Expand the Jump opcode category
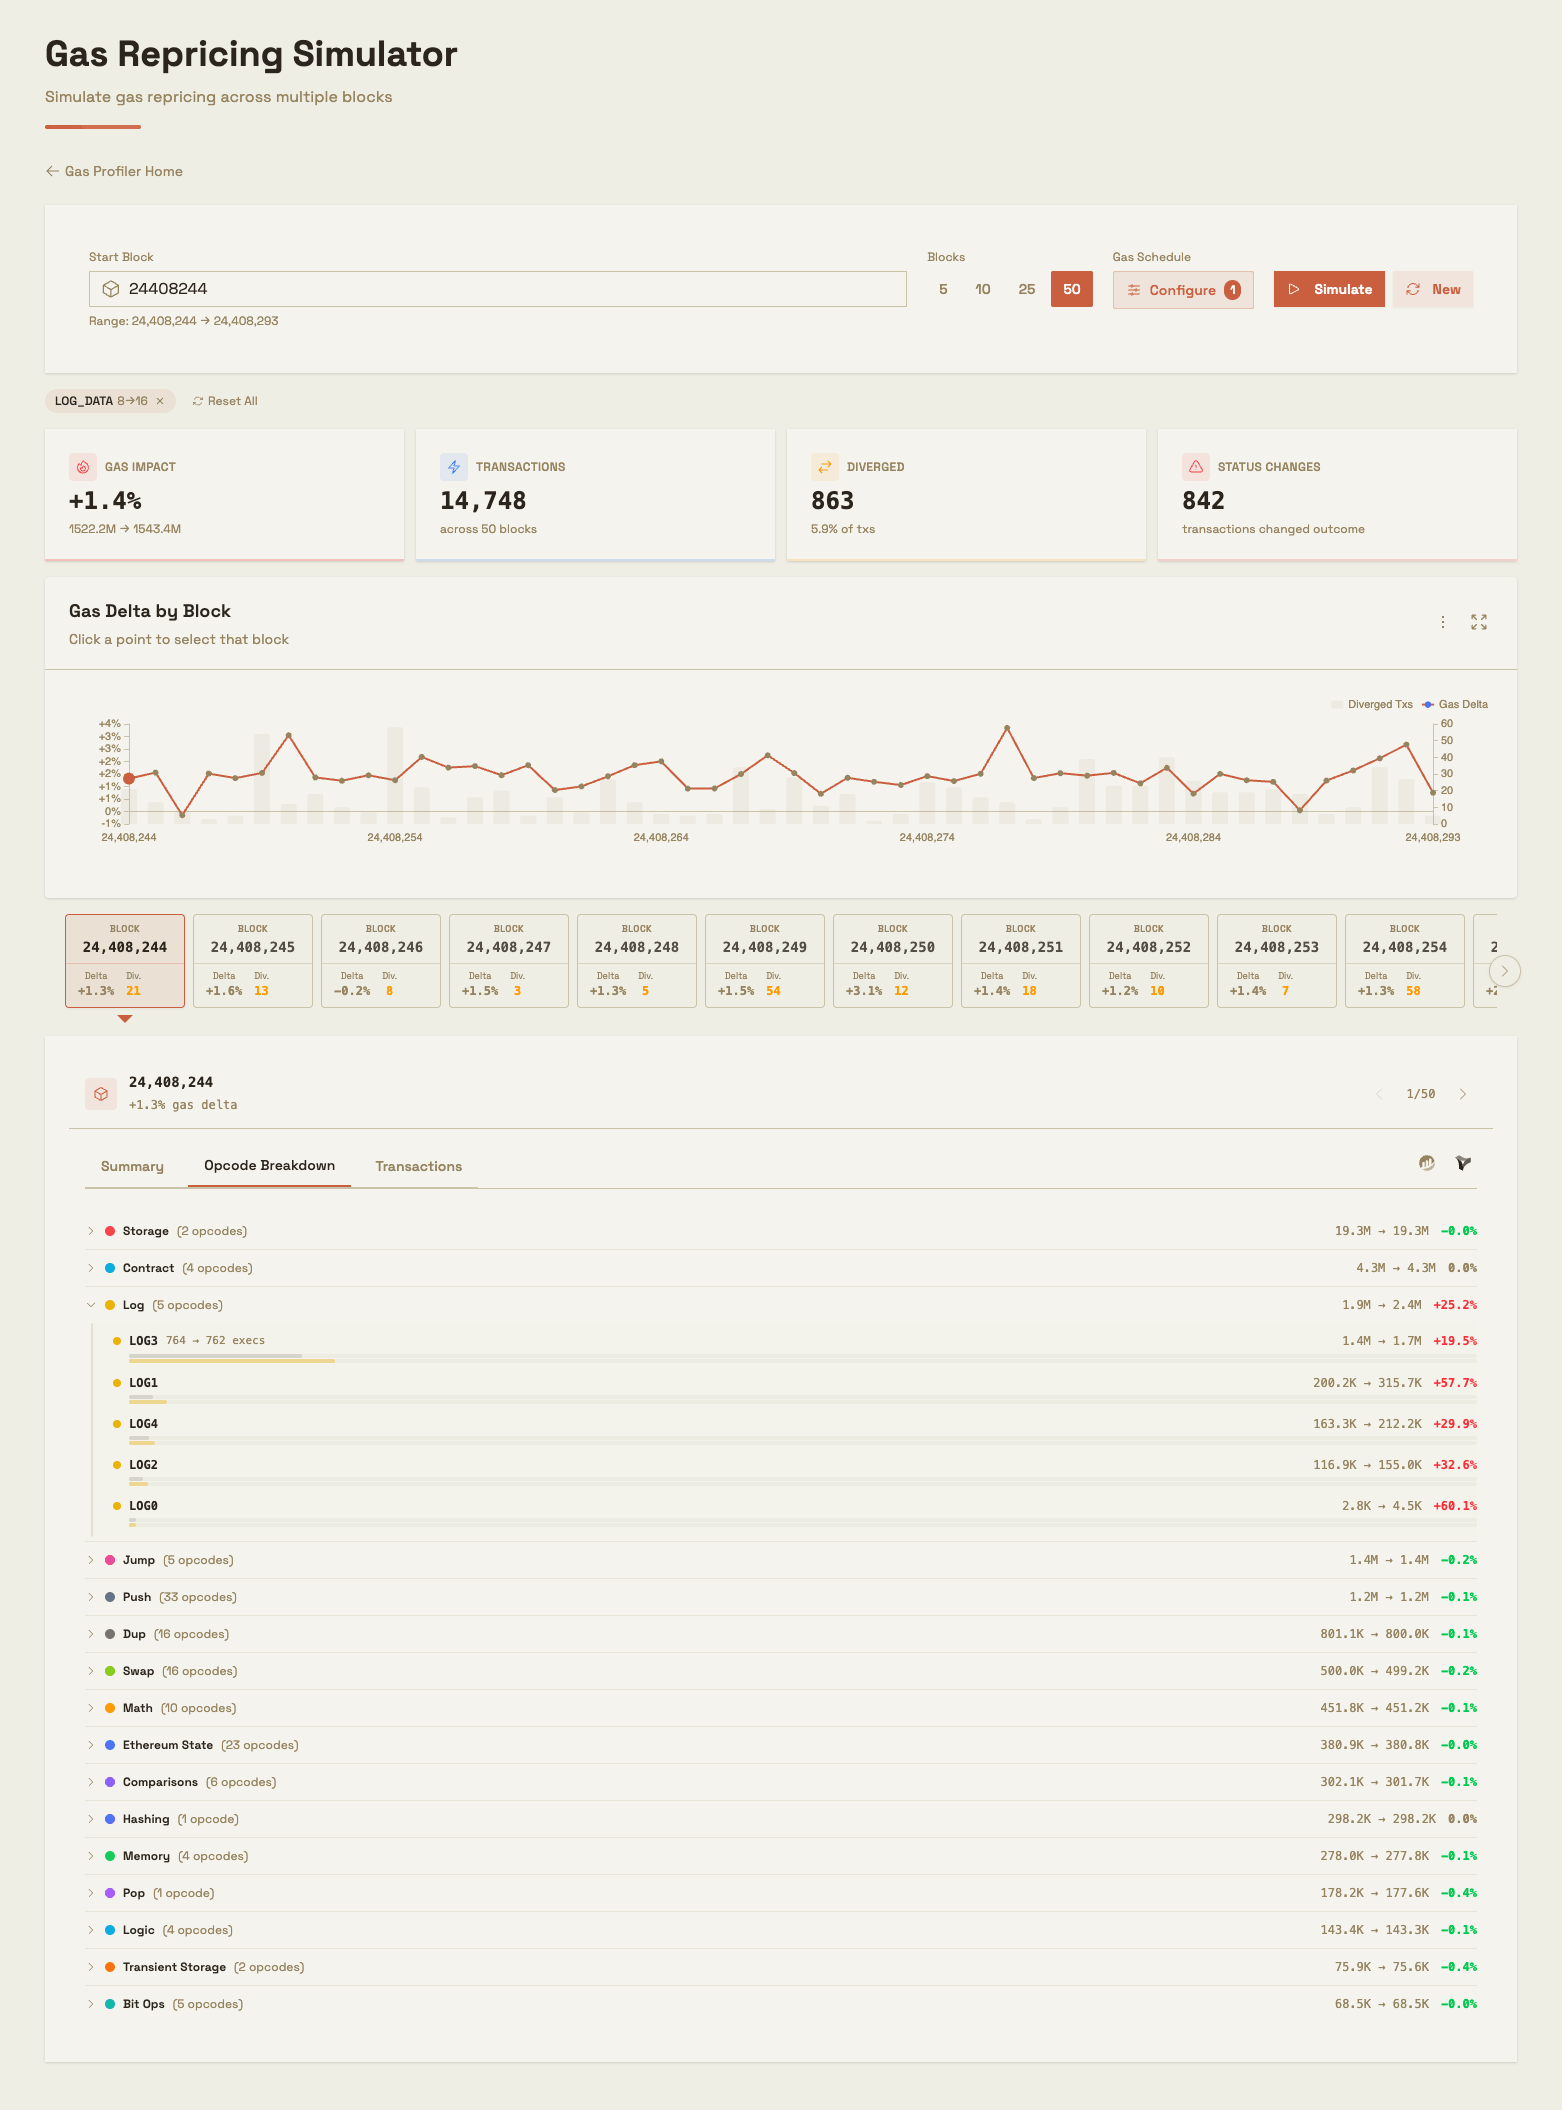This screenshot has width=1562, height=2110. (x=781, y=1560)
